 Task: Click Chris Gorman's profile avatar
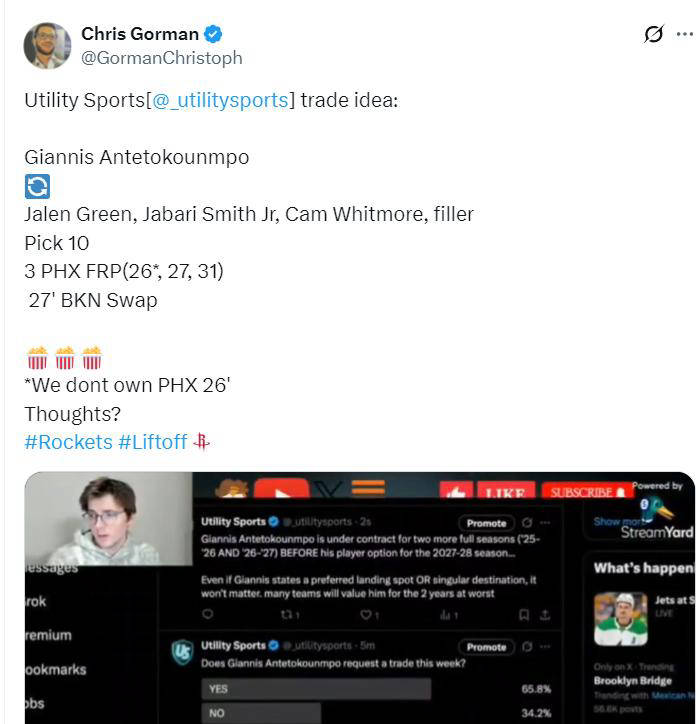(x=47, y=46)
